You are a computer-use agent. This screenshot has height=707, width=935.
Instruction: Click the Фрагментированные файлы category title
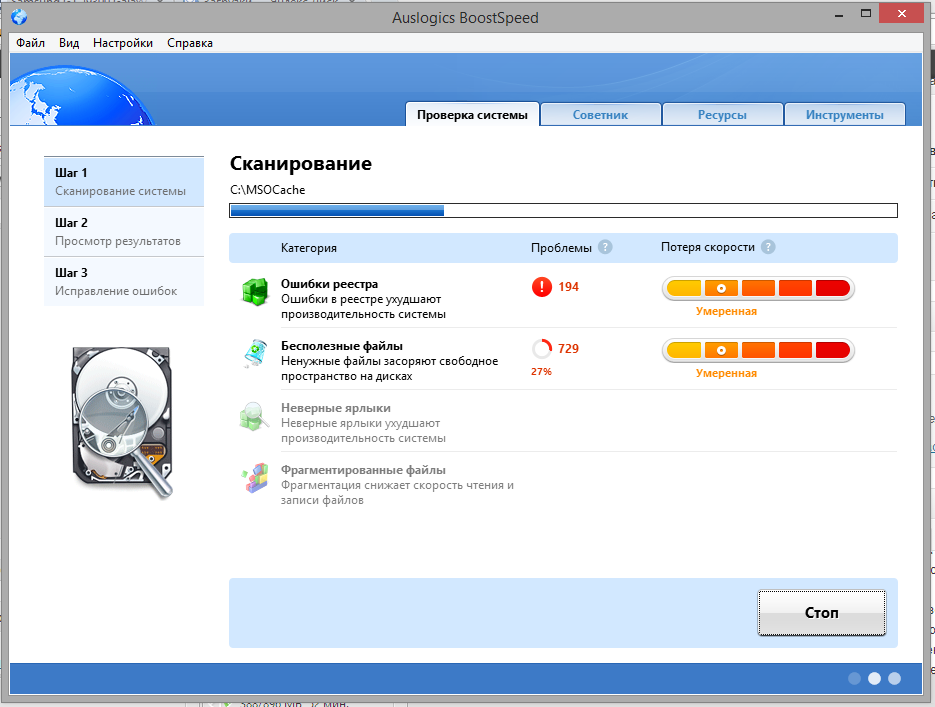[363, 470]
